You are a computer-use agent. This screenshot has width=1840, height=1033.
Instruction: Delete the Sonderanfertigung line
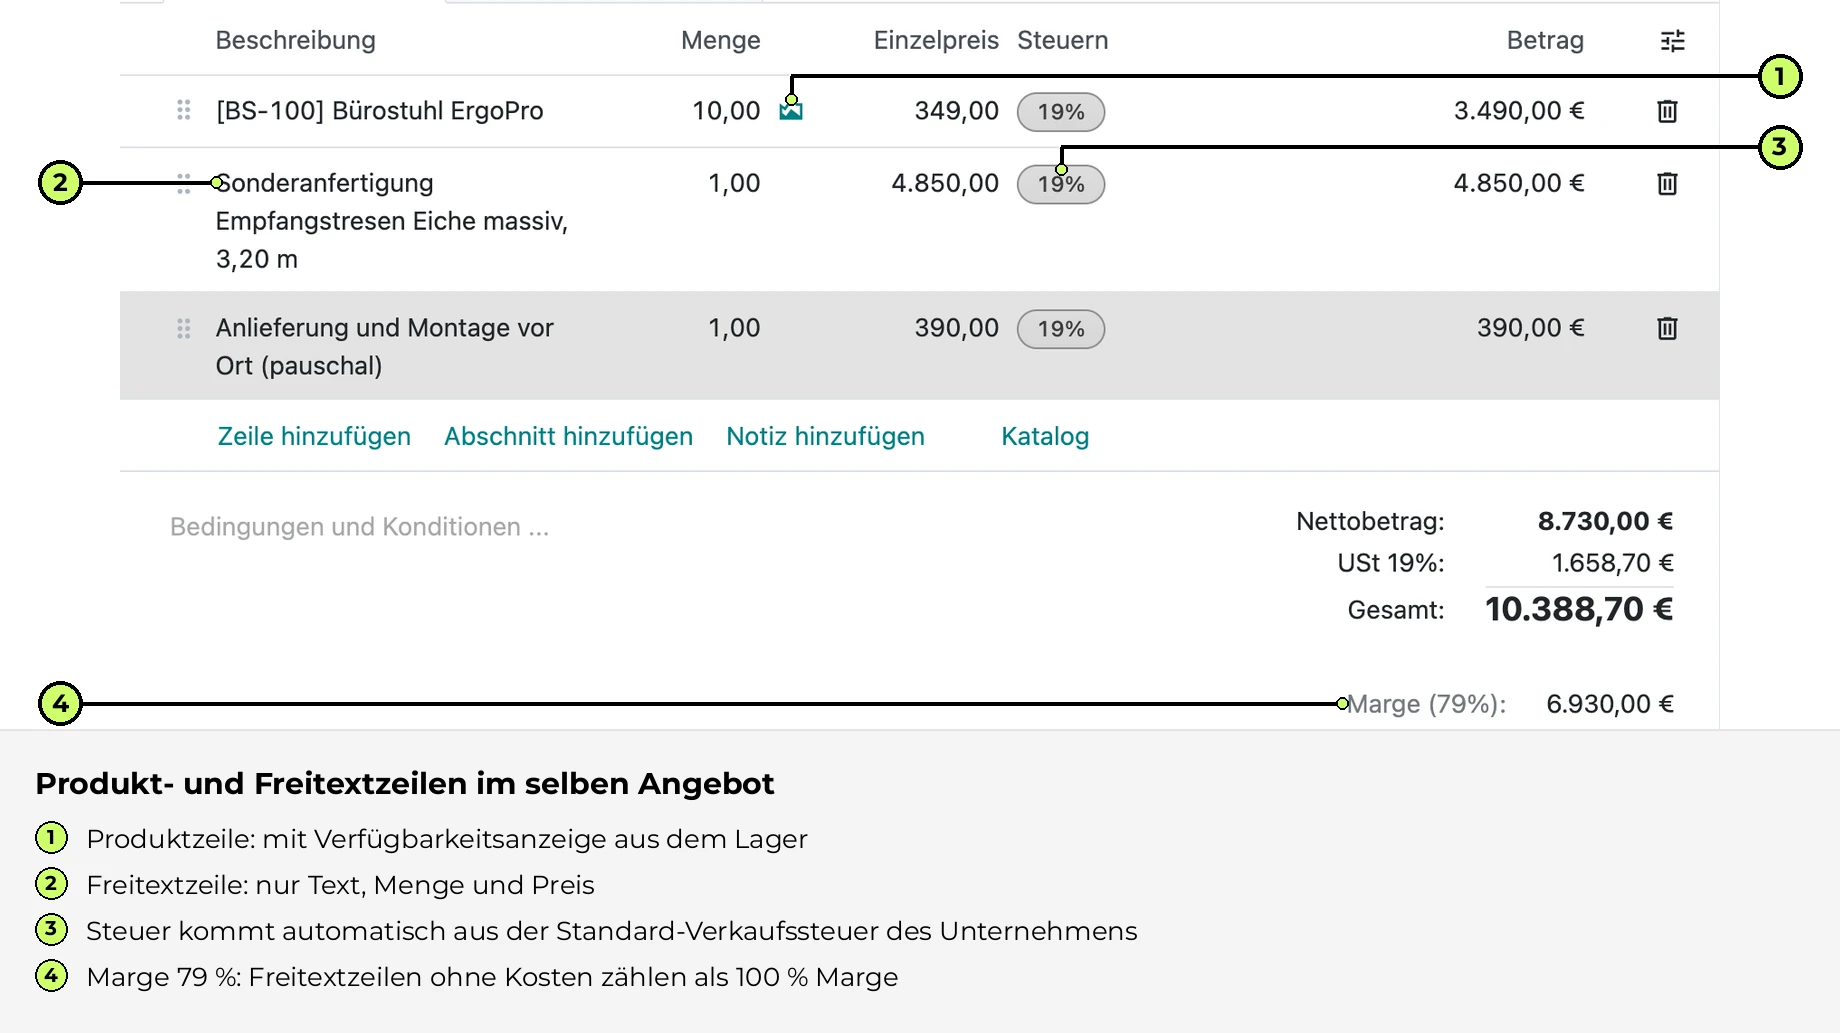click(x=1667, y=184)
